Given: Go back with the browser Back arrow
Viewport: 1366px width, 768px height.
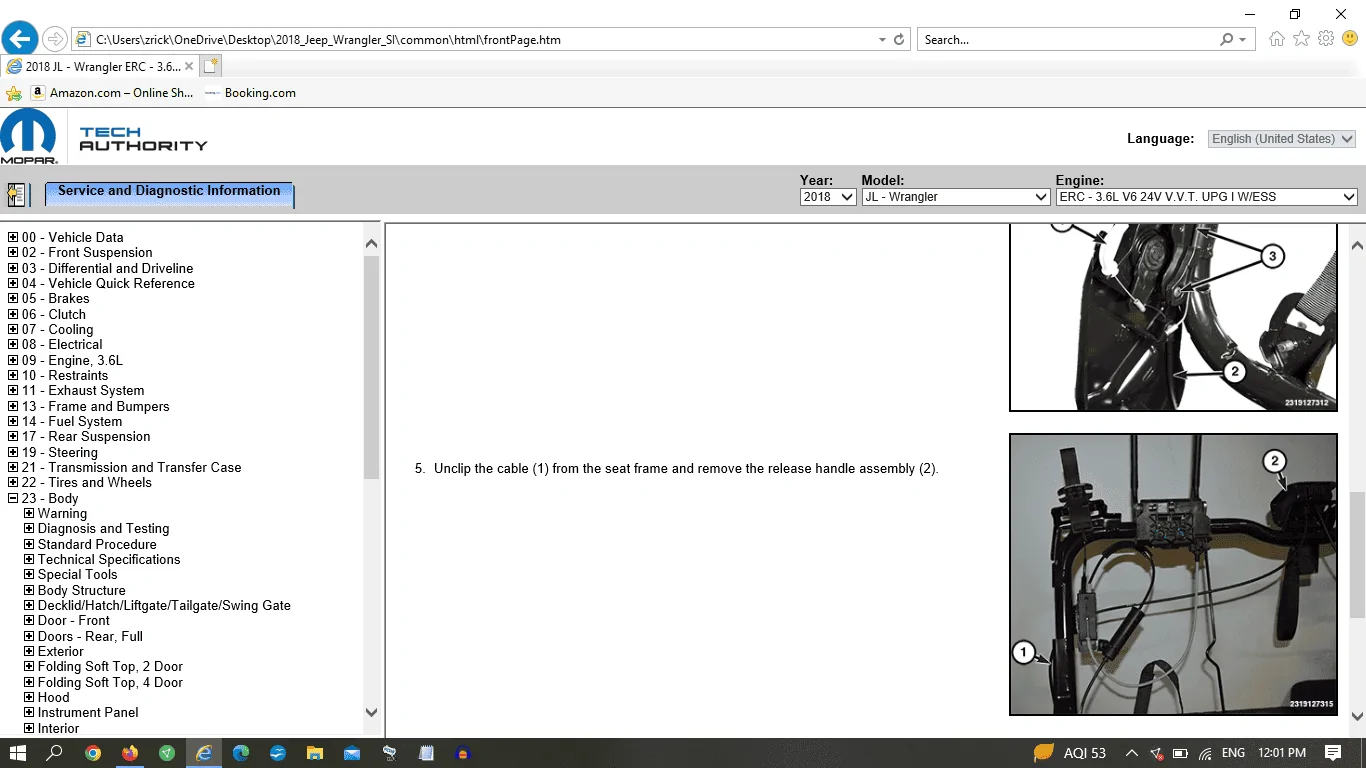Looking at the screenshot, I should [x=20, y=39].
